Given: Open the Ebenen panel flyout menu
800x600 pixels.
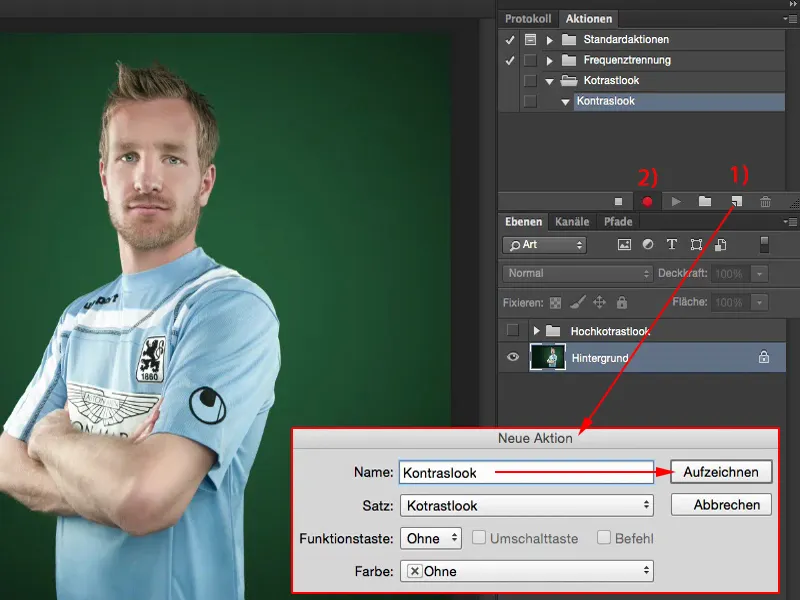Looking at the screenshot, I should pos(790,221).
